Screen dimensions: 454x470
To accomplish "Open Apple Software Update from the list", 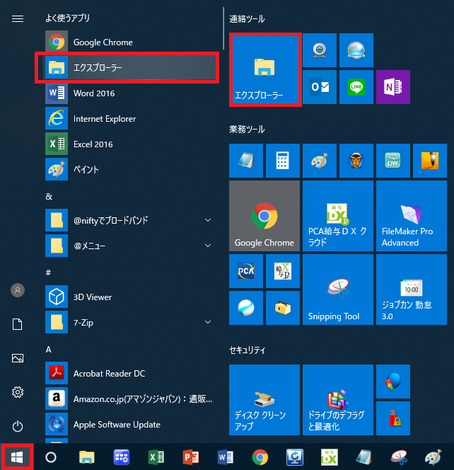I will (x=131, y=424).
